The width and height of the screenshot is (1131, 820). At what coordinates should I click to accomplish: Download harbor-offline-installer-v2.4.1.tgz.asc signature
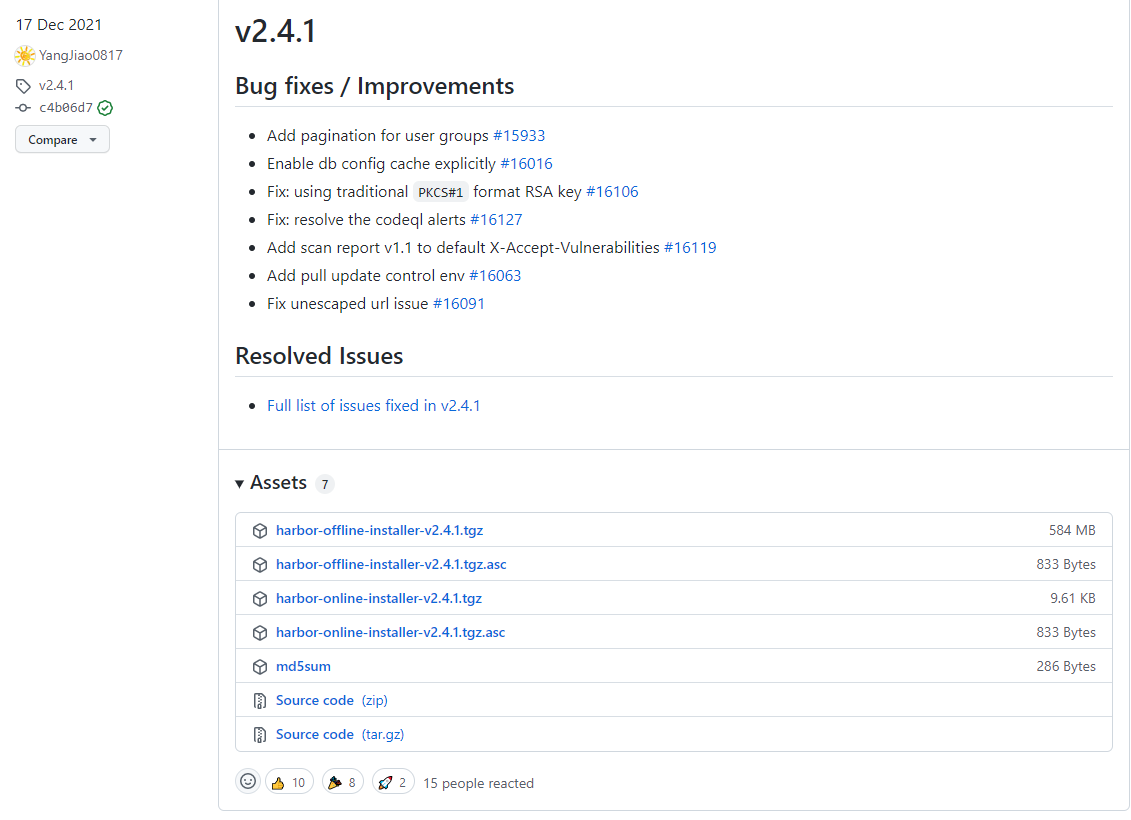click(391, 565)
